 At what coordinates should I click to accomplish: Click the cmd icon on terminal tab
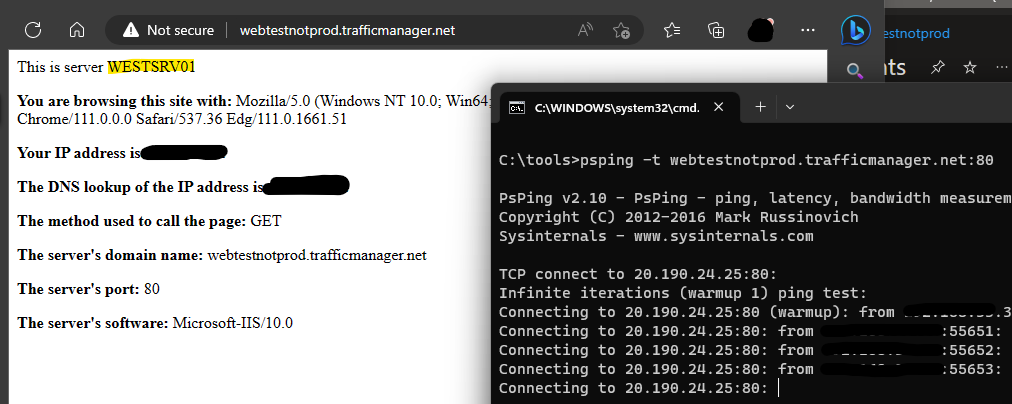516,108
